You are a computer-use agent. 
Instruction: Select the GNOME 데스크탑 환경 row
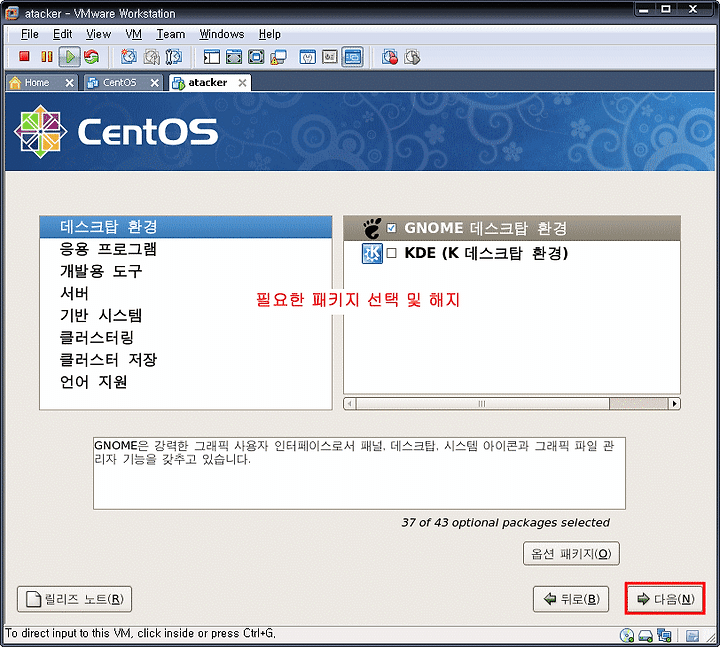click(x=512, y=228)
